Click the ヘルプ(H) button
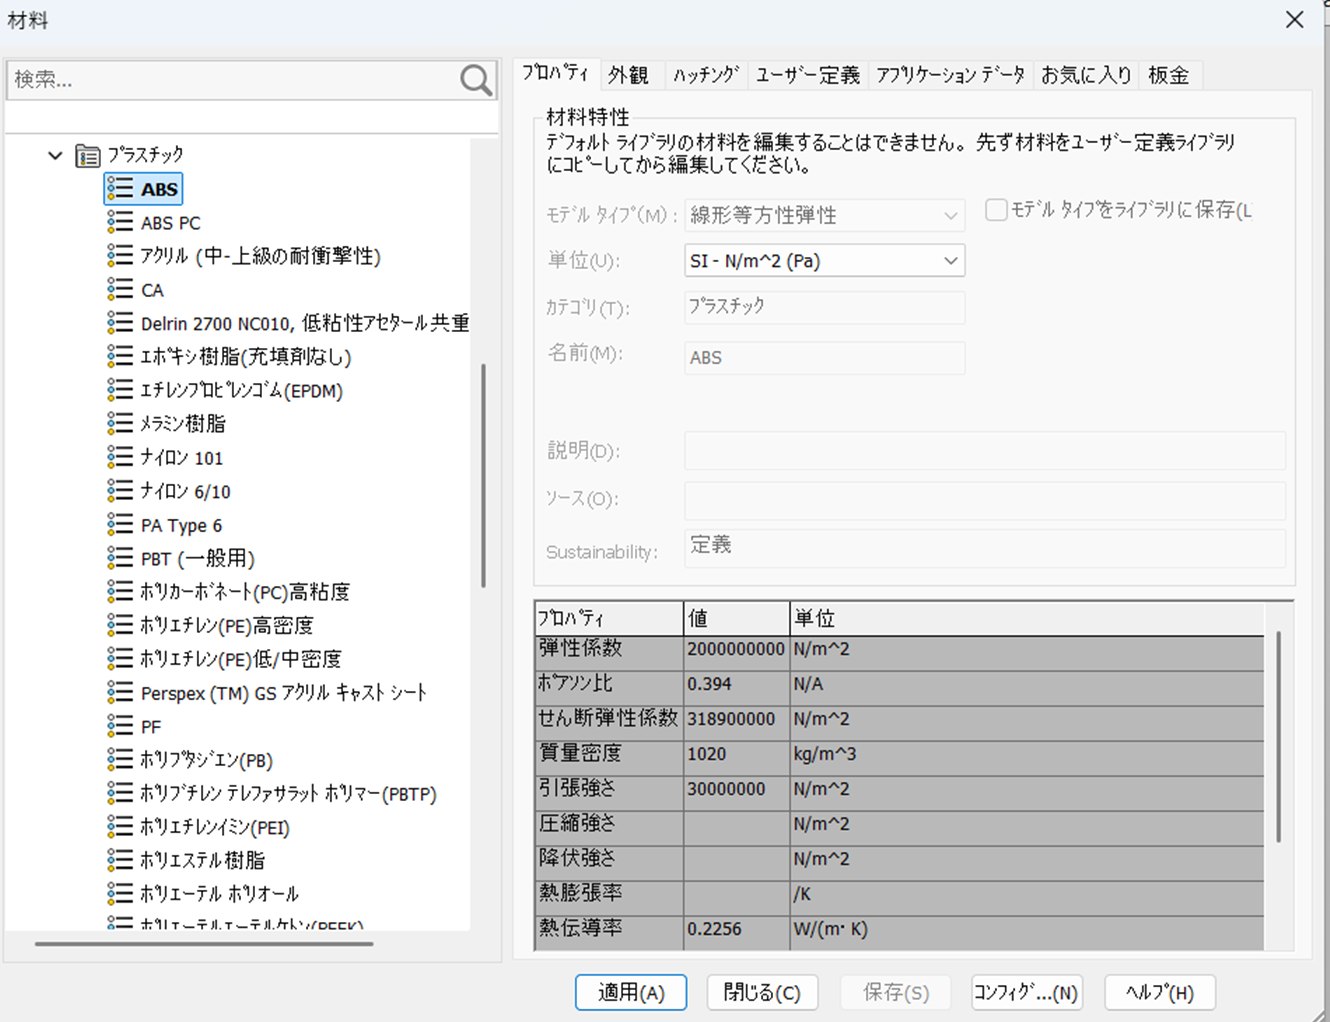 click(x=1160, y=992)
